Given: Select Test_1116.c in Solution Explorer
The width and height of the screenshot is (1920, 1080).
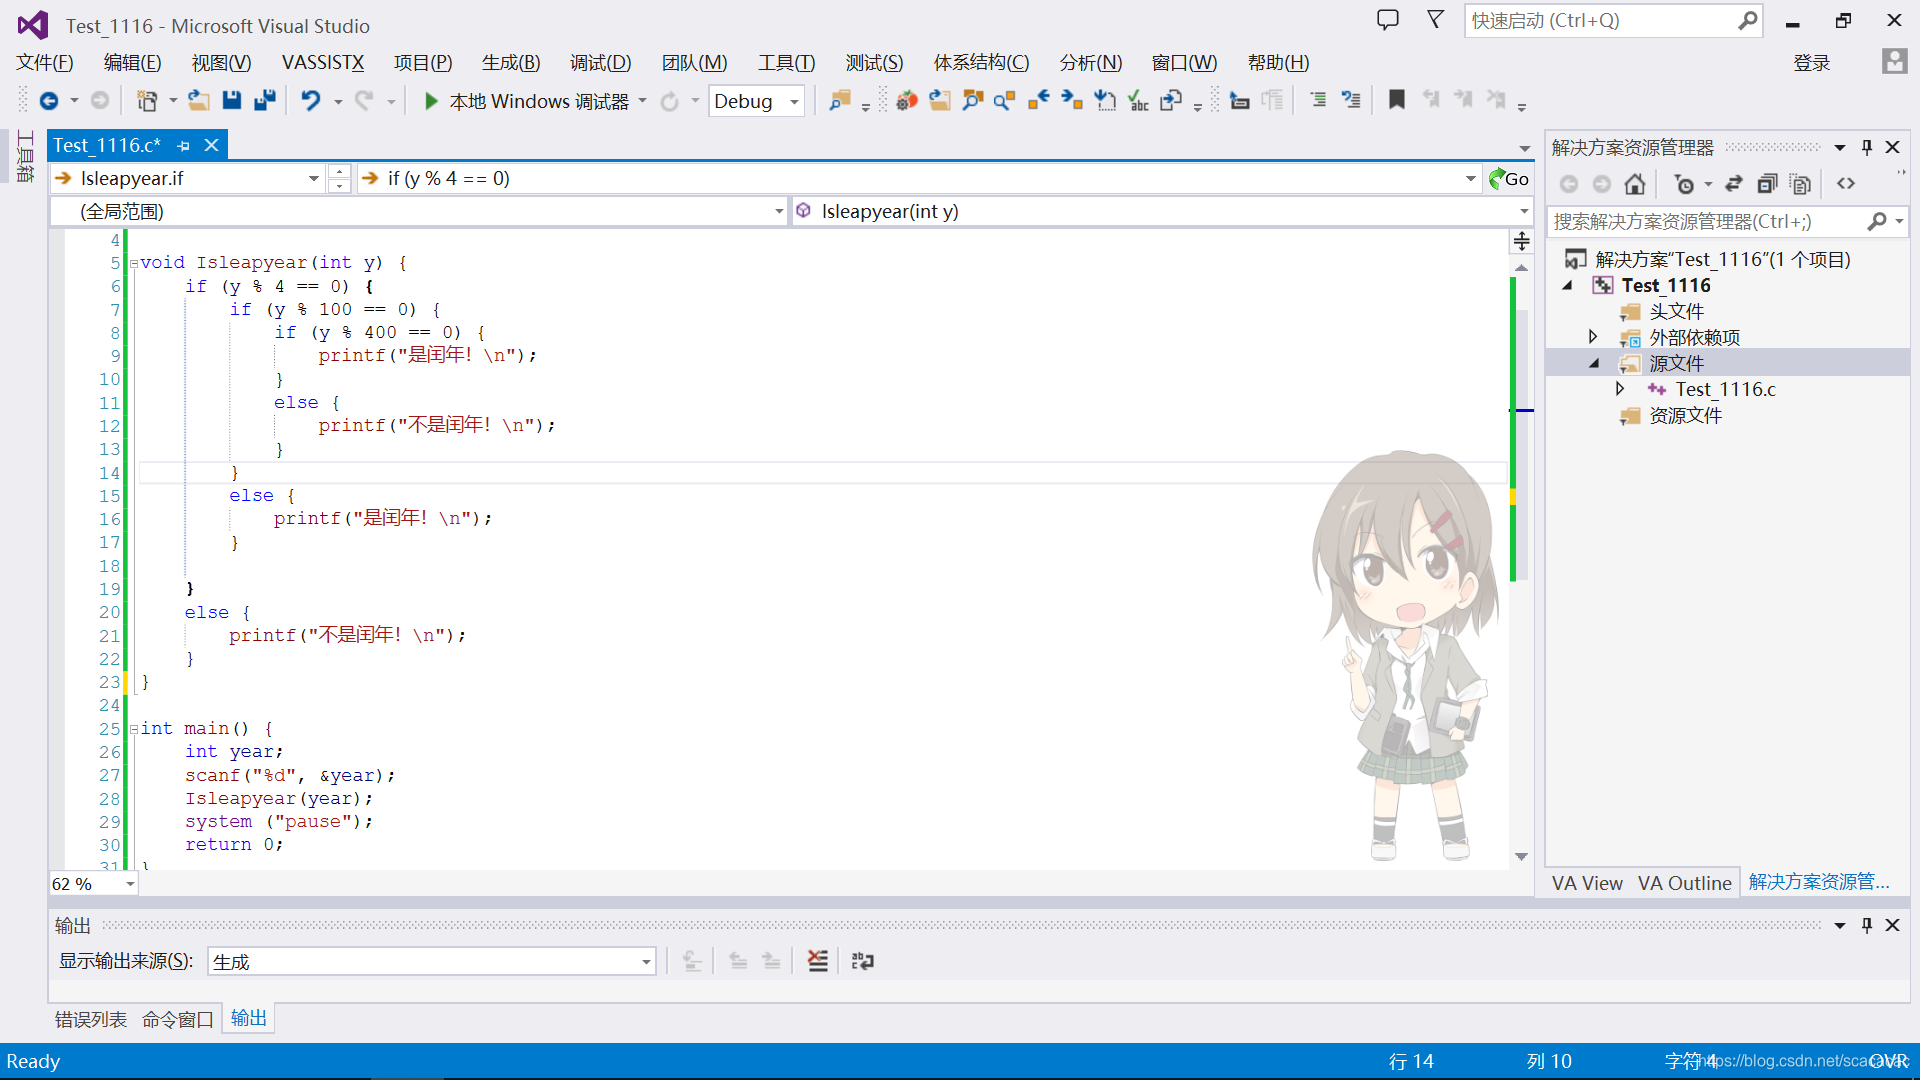Looking at the screenshot, I should [1725, 389].
